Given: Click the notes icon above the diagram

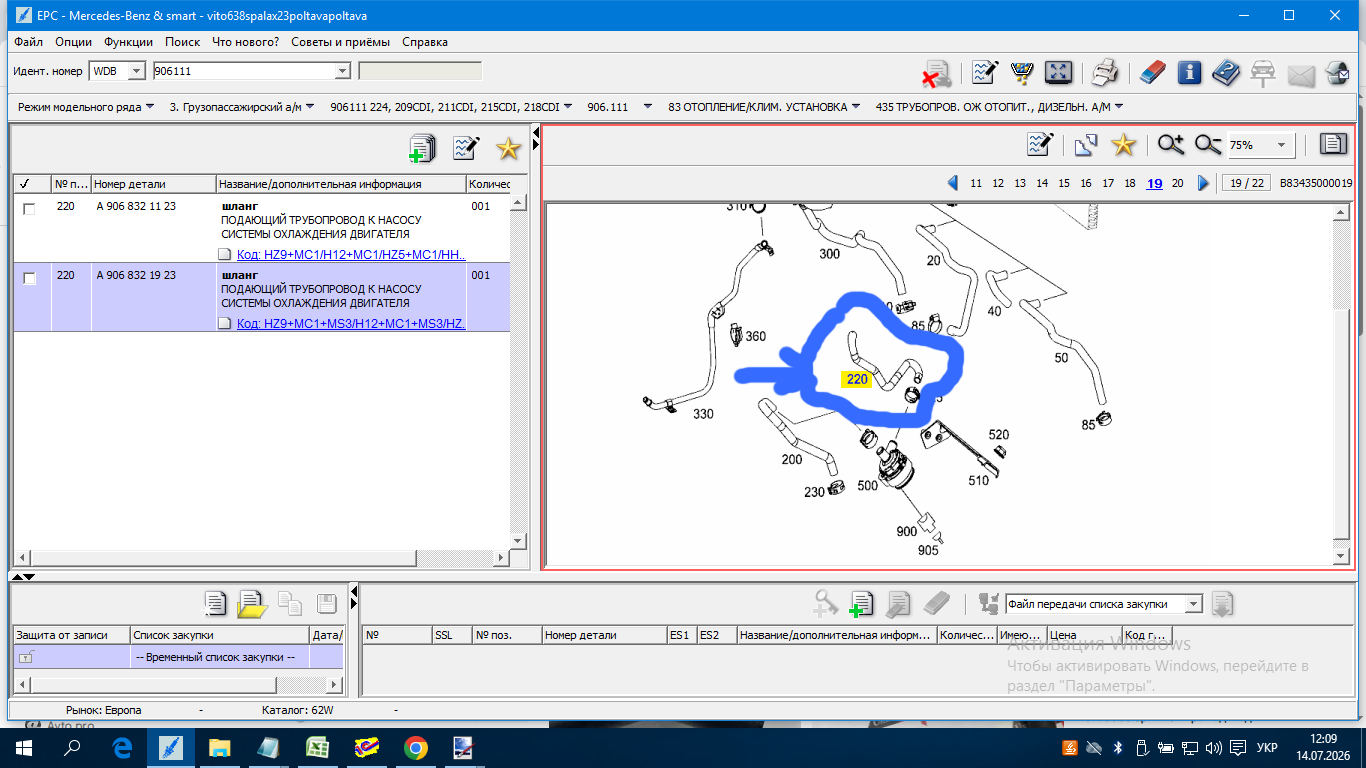Looking at the screenshot, I should [1040, 145].
